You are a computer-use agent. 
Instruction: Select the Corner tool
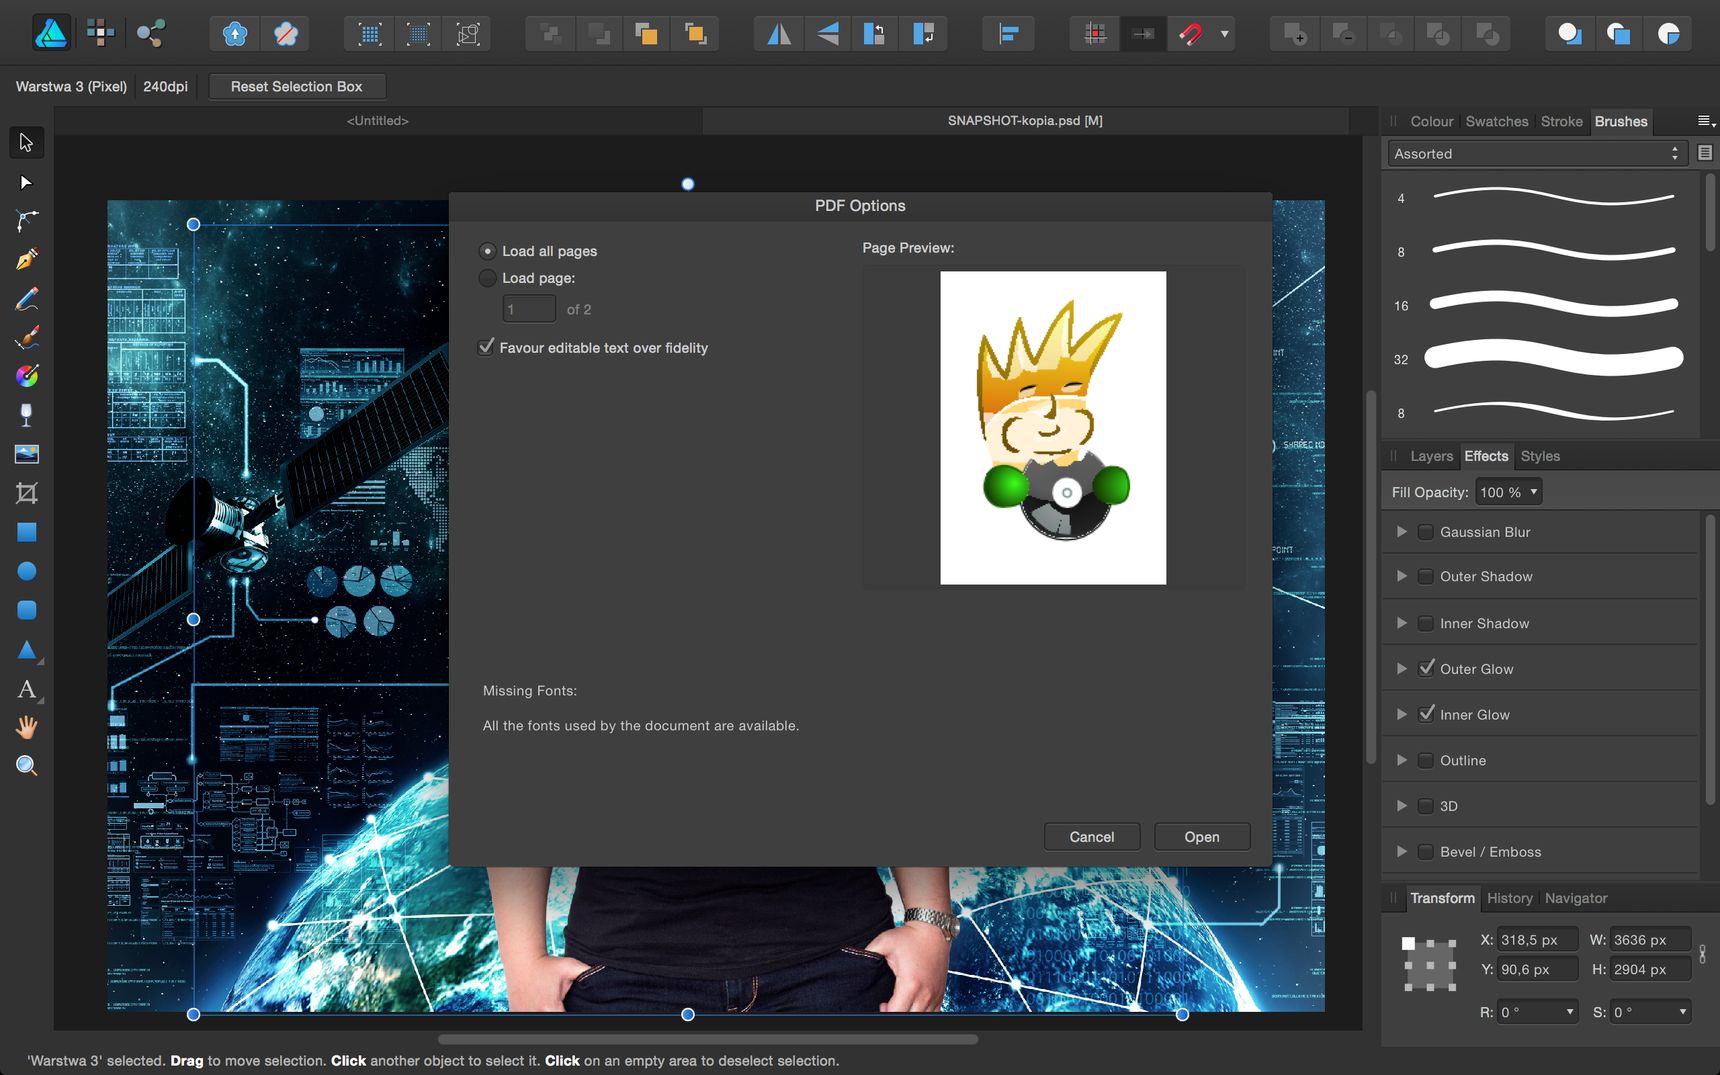(x=26, y=221)
